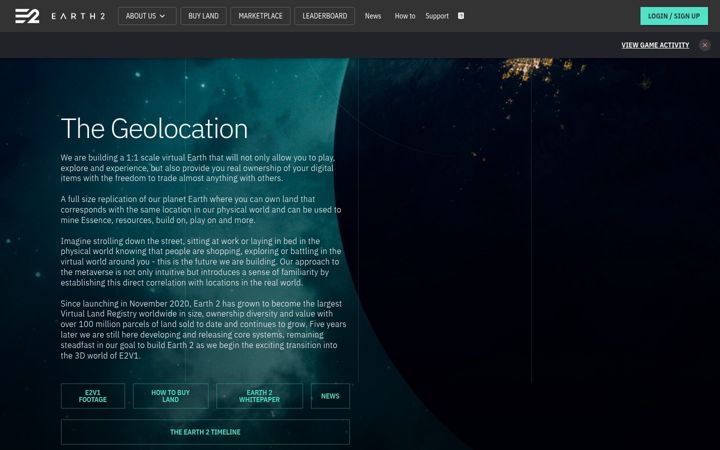The width and height of the screenshot is (720, 450).
Task: Open the Leaderboard
Action: [325, 16]
